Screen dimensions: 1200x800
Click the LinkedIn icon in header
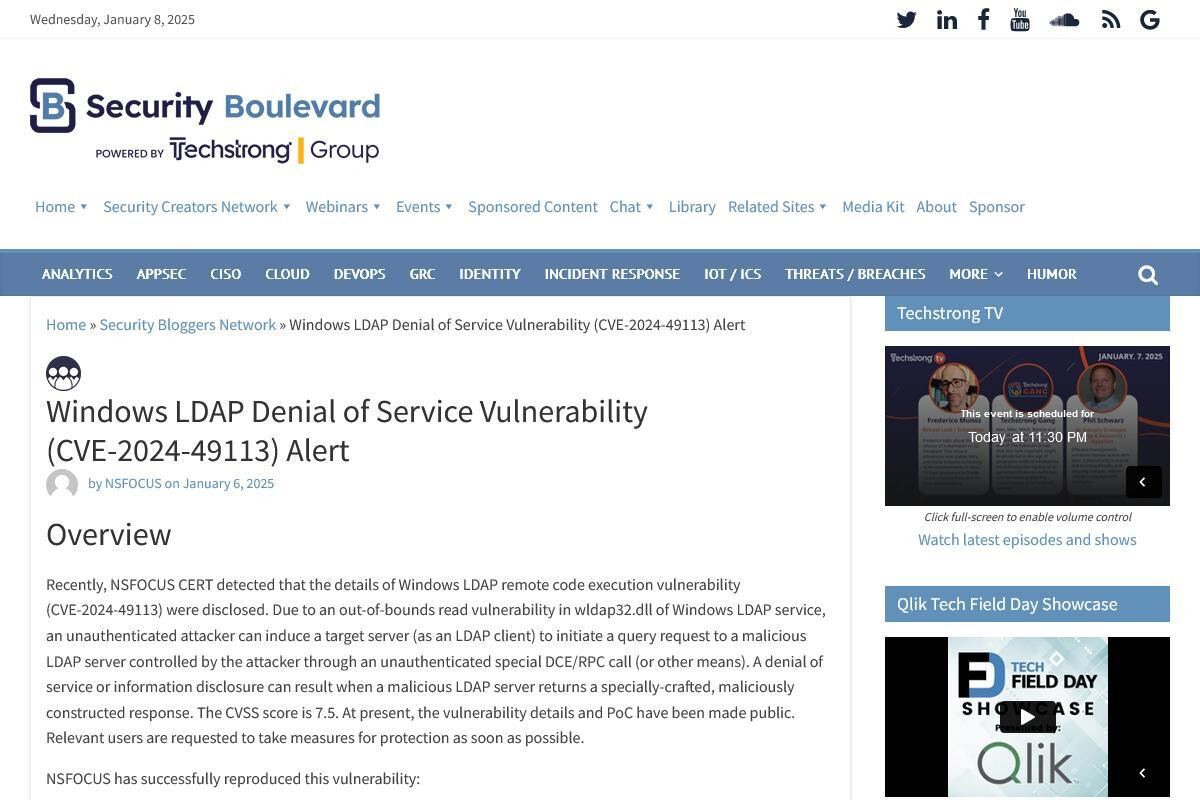click(946, 20)
